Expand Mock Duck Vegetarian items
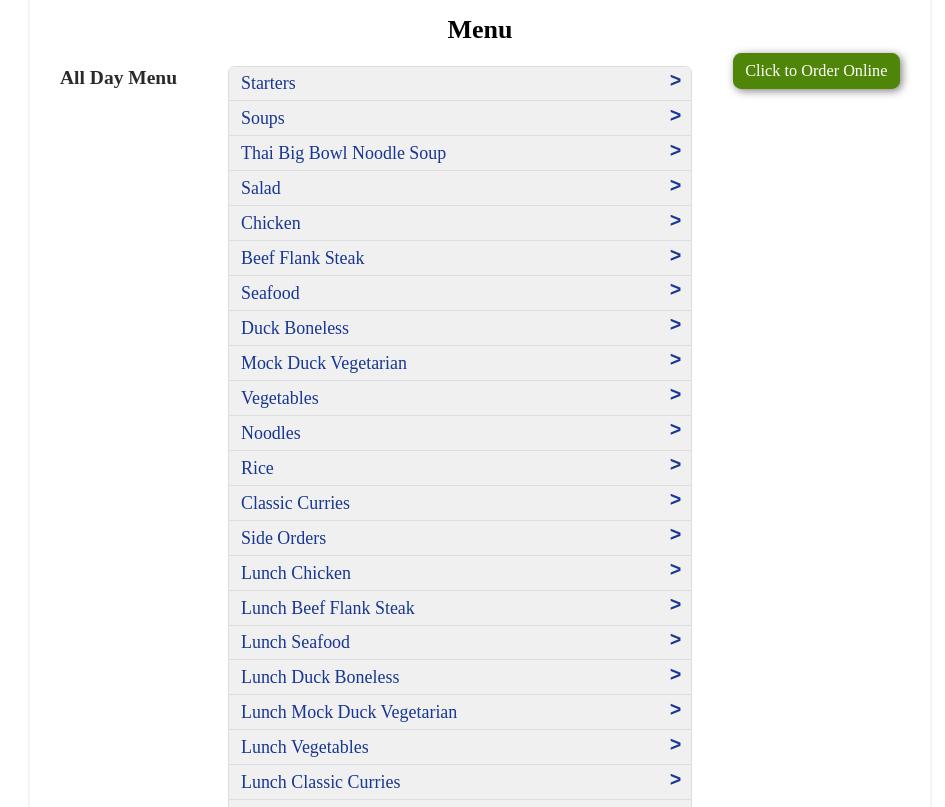Image resolution: width=945 pixels, height=807 pixels. (x=323, y=363)
